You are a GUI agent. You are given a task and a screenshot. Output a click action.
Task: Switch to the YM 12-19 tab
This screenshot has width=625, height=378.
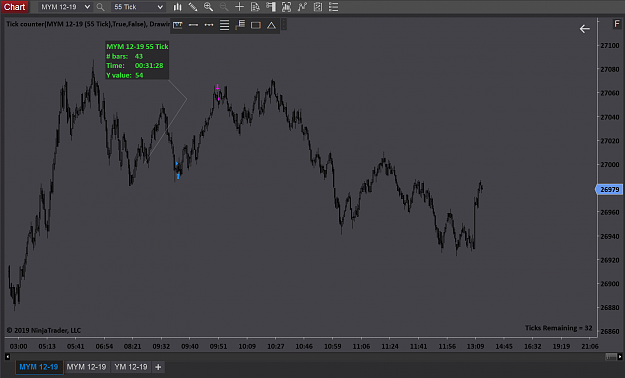(131, 367)
